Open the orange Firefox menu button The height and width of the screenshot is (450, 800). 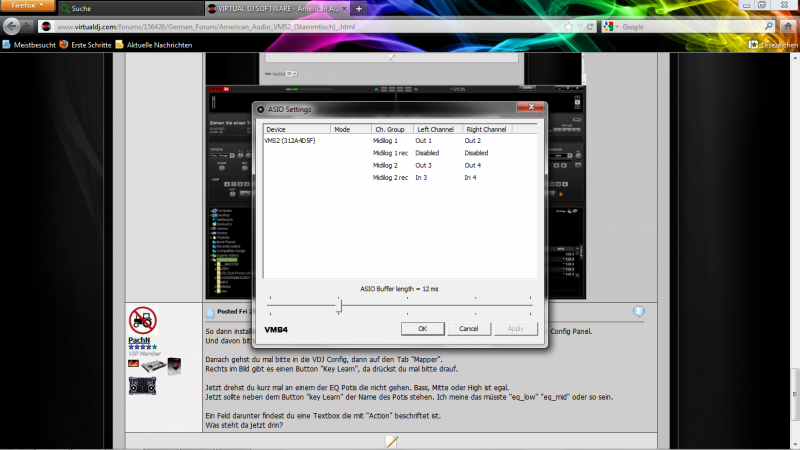coord(28,6)
